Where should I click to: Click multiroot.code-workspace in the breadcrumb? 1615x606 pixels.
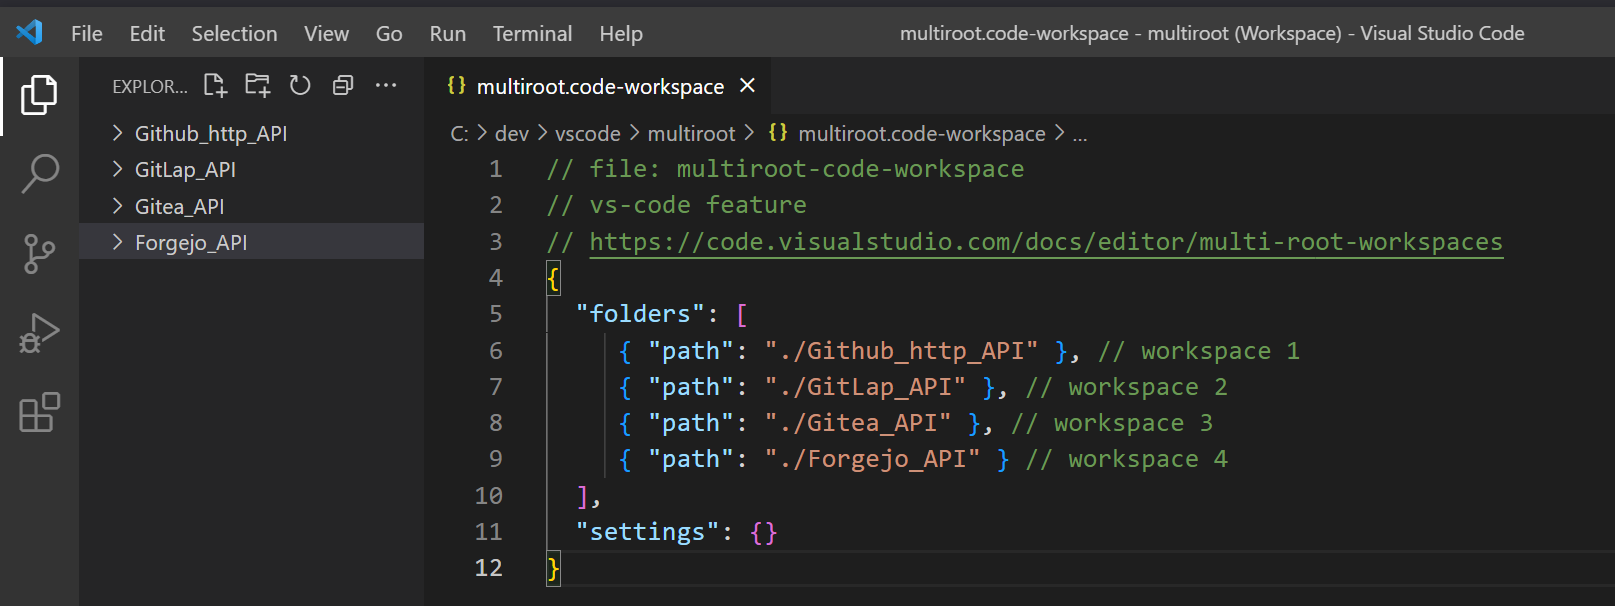click(921, 133)
